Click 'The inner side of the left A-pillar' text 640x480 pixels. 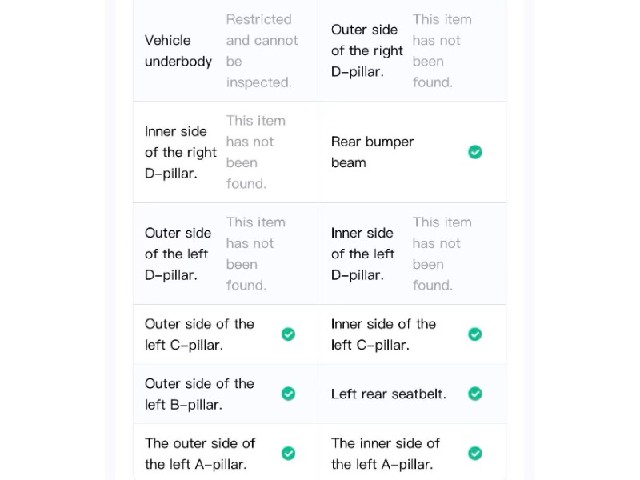pos(385,453)
